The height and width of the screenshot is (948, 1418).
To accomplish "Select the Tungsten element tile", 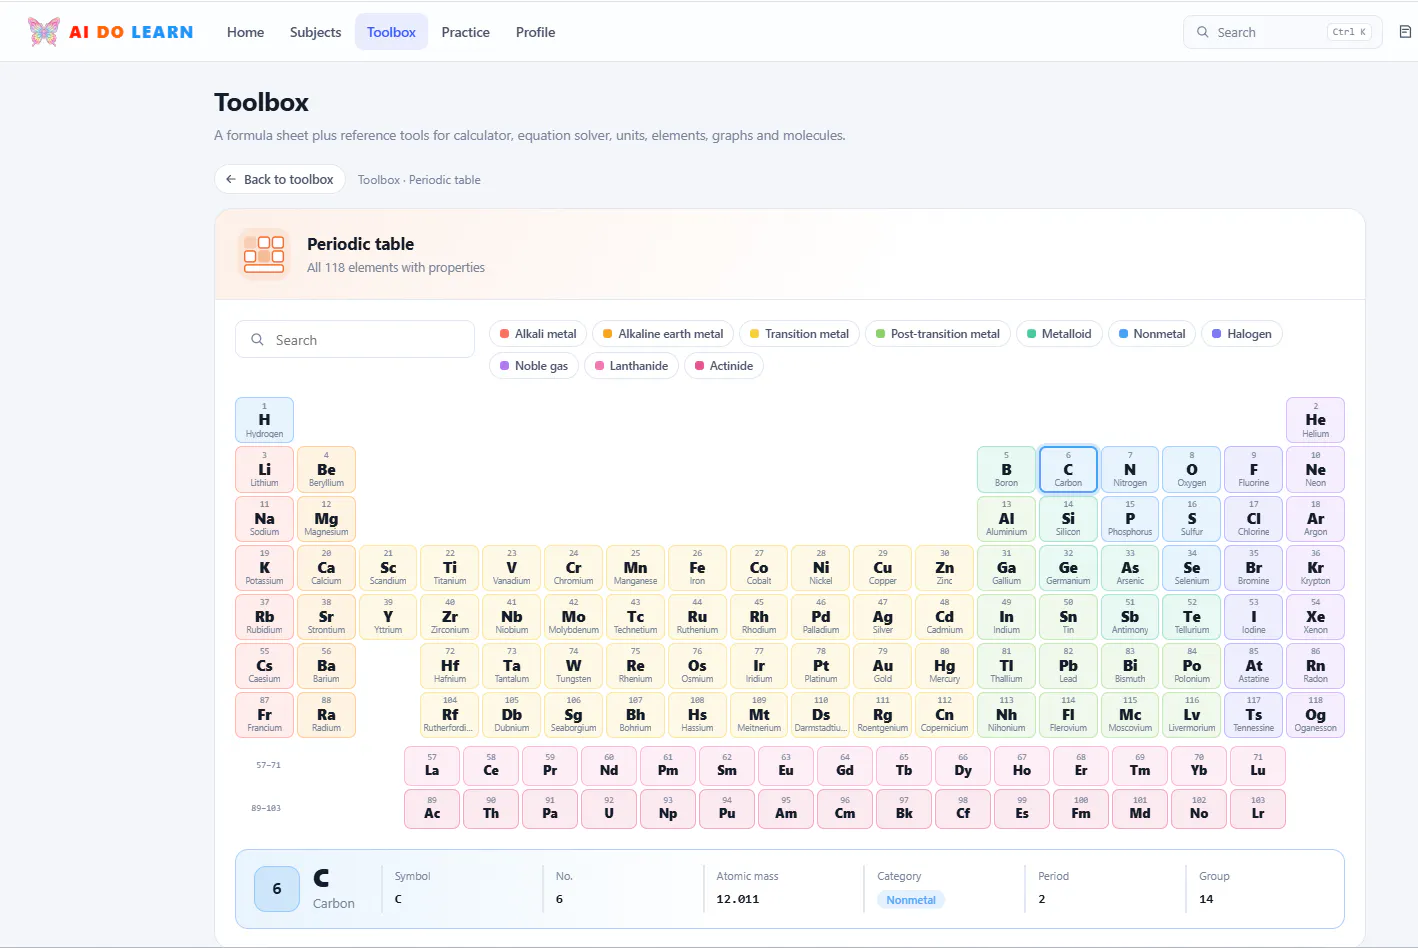I will [x=573, y=665].
